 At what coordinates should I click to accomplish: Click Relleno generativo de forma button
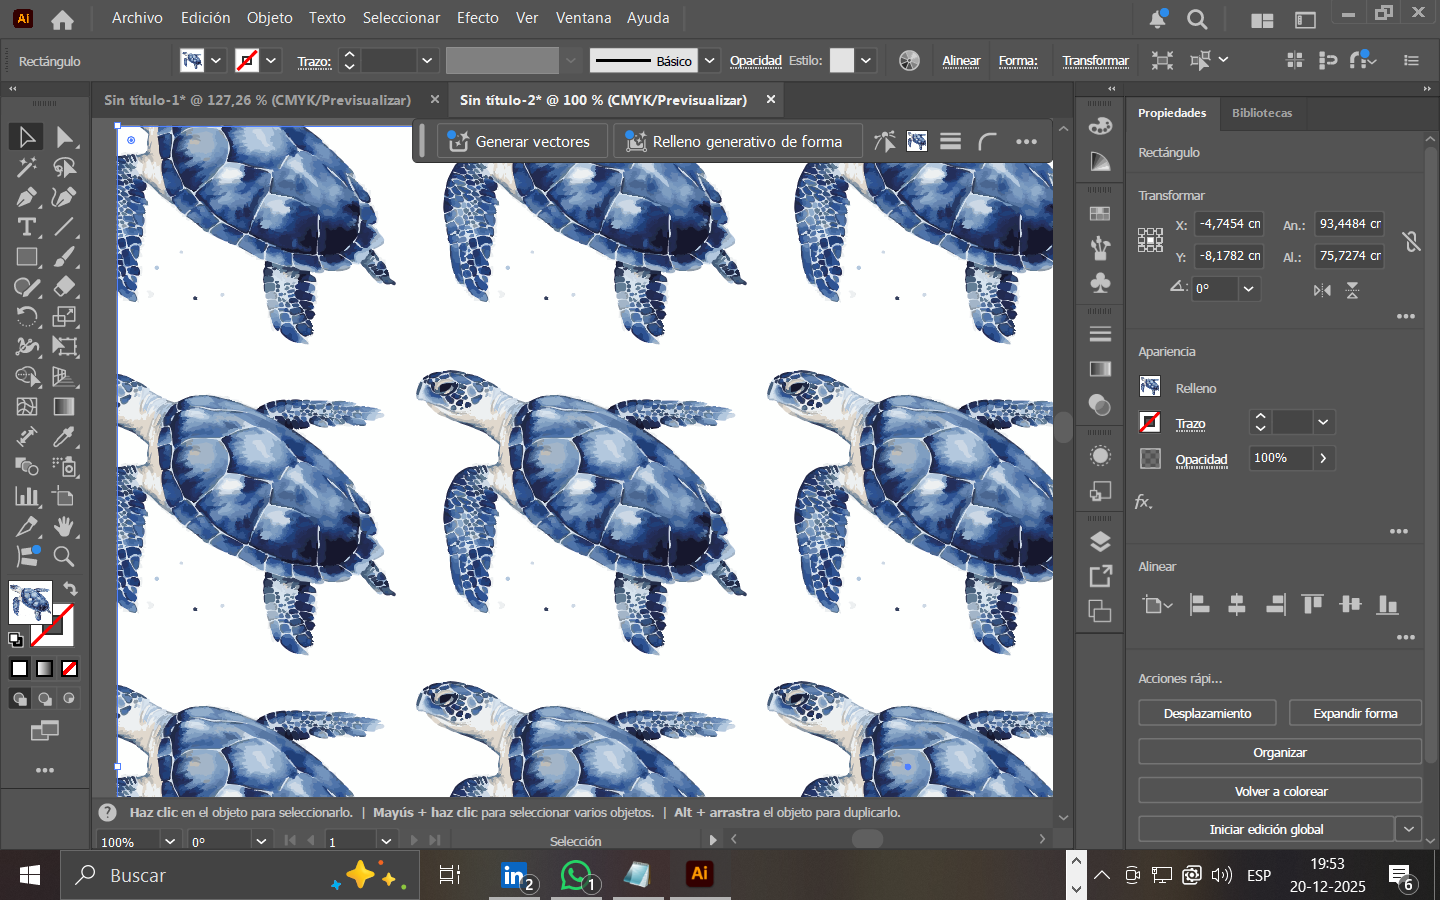[x=736, y=142]
